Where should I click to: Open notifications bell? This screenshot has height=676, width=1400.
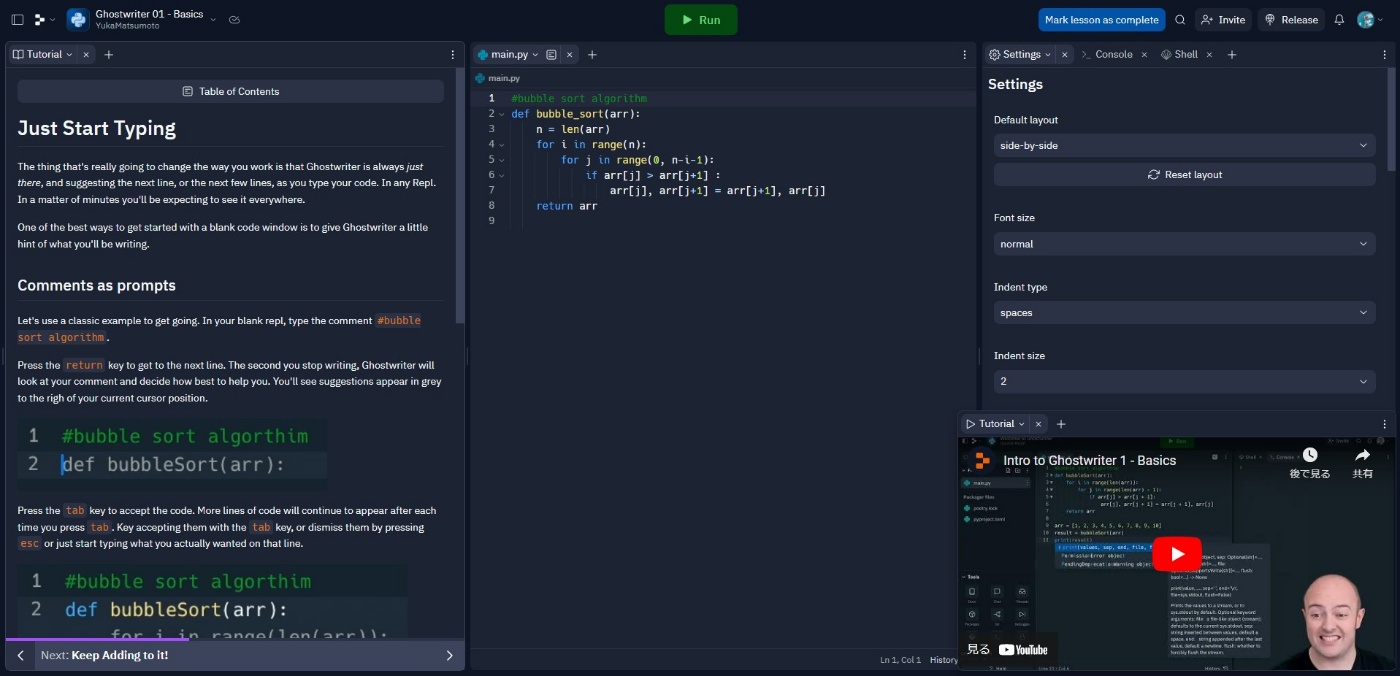1339,19
